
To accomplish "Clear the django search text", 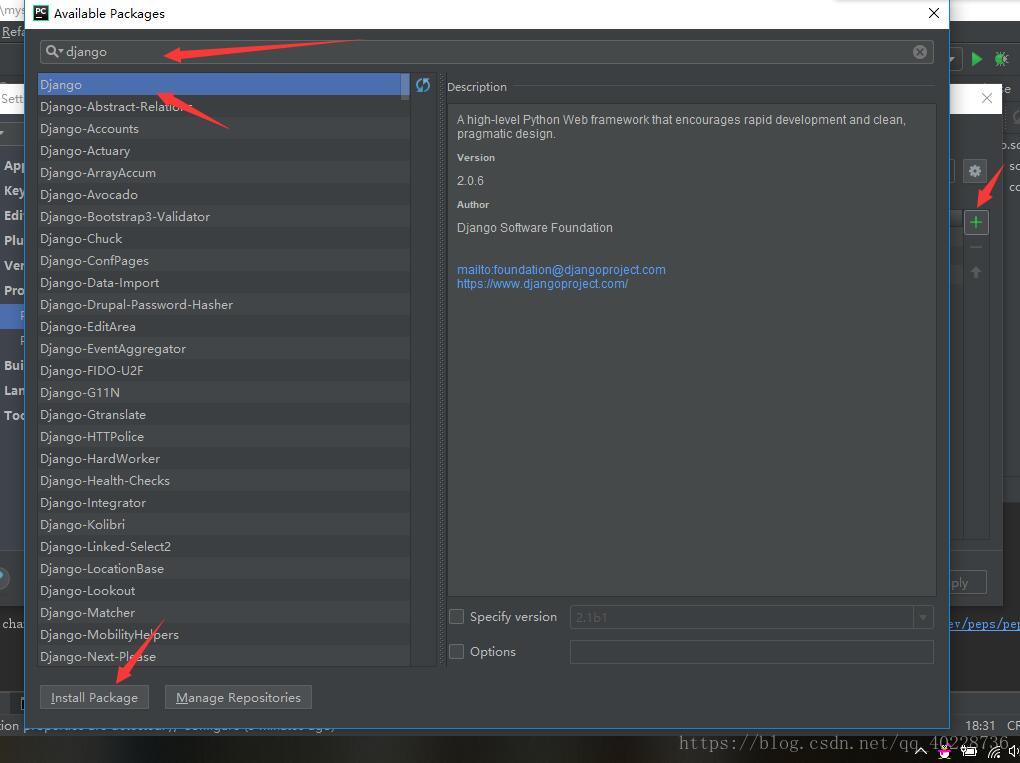I will 919,52.
